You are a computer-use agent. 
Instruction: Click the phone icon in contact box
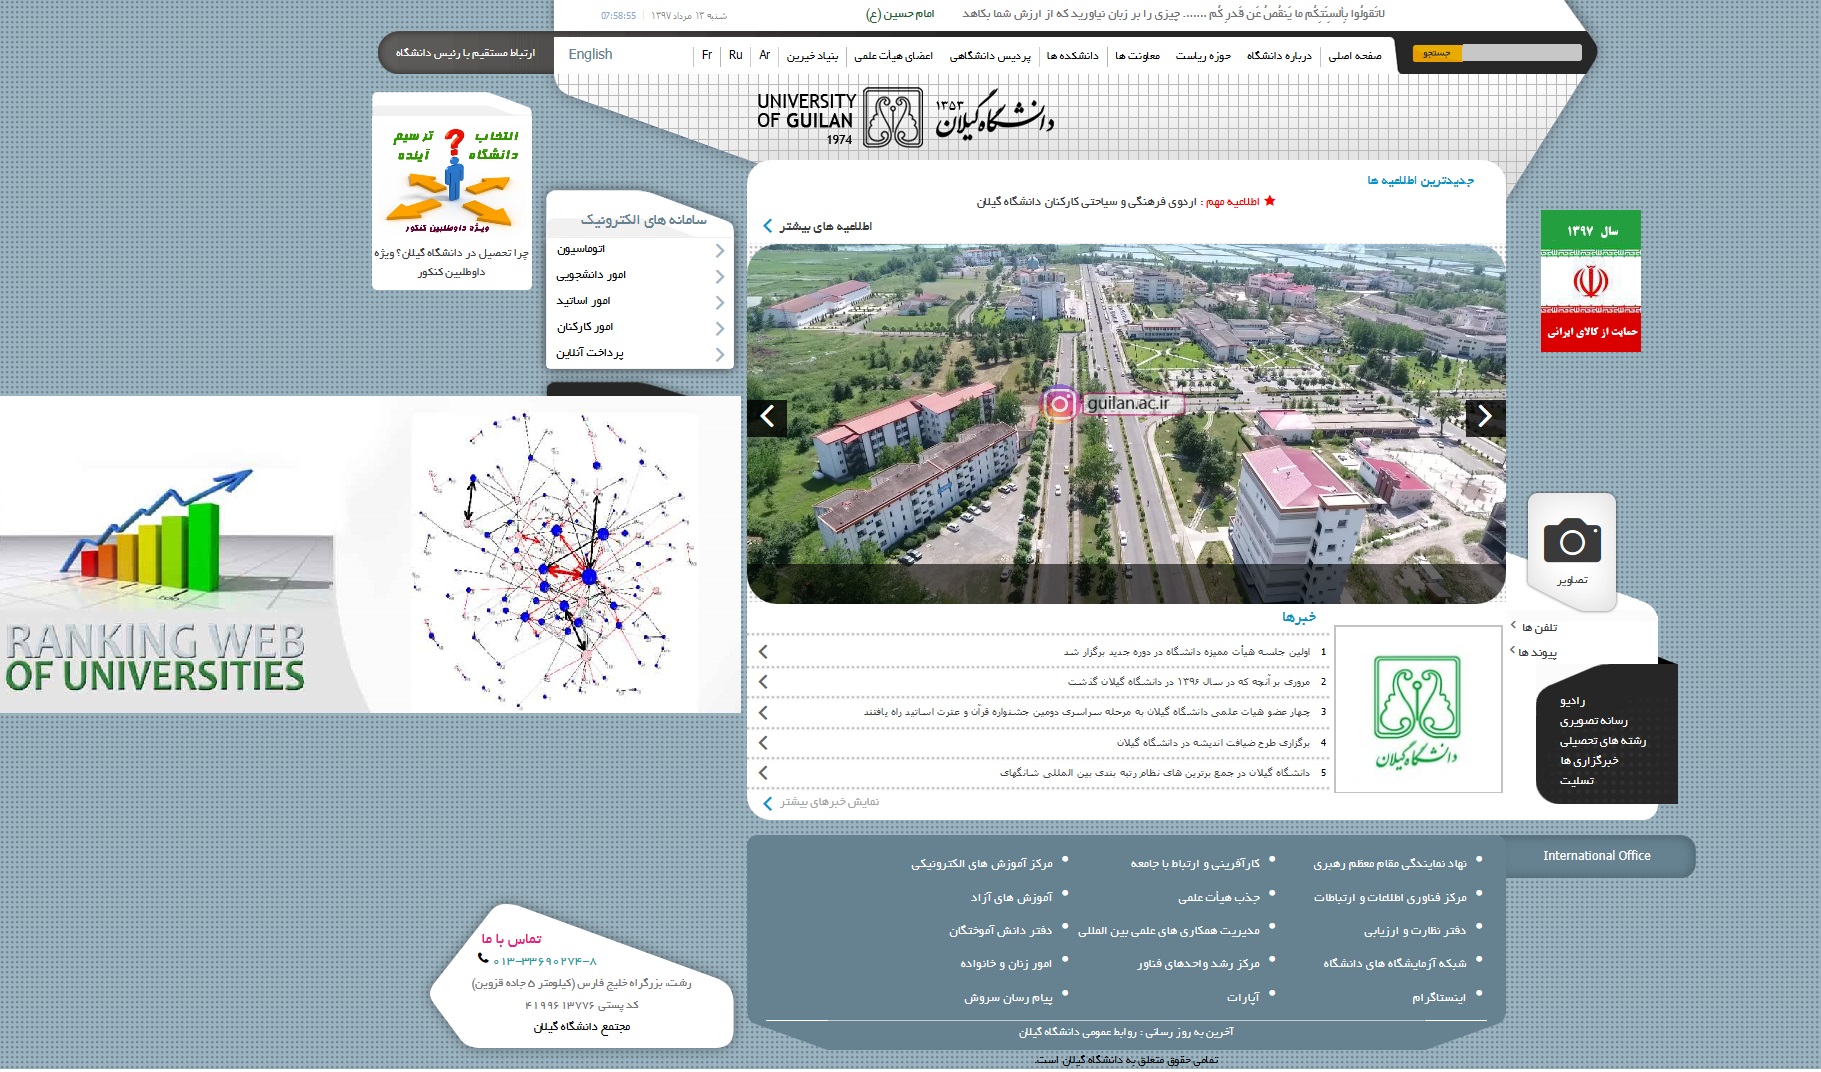pyautogui.click(x=483, y=959)
